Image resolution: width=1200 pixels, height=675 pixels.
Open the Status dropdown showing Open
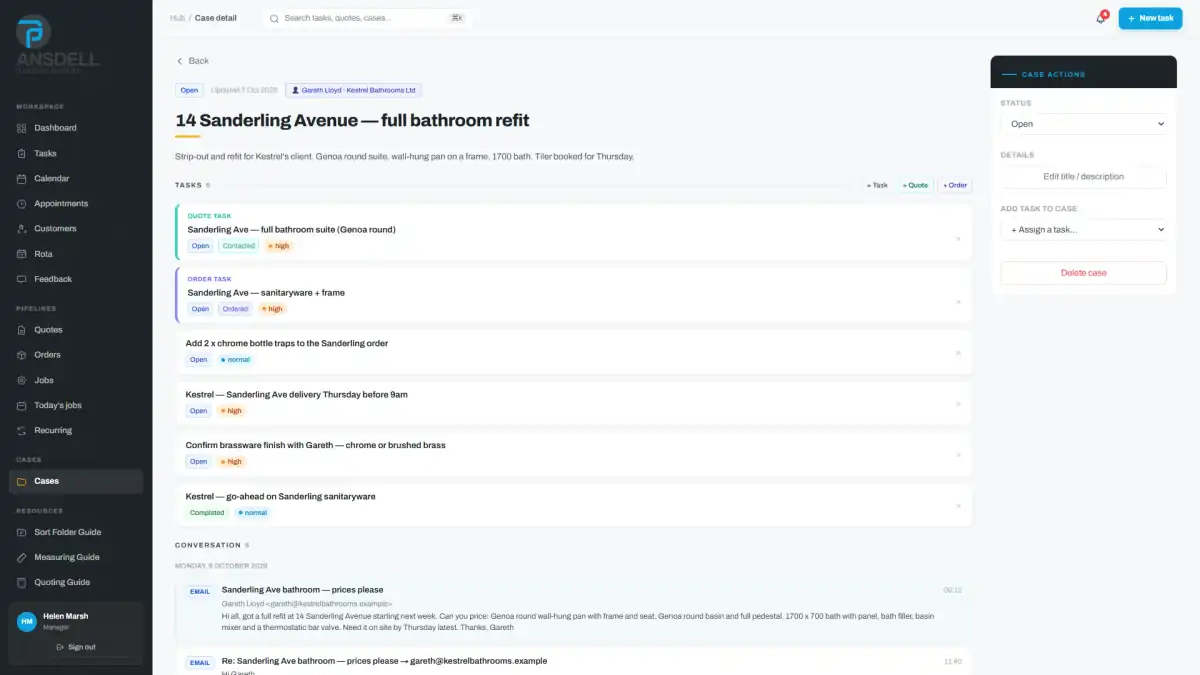click(1083, 124)
